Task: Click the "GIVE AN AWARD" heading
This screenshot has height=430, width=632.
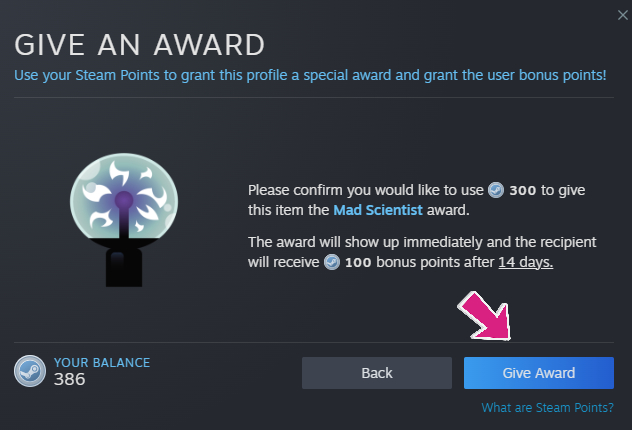Action: click(139, 45)
